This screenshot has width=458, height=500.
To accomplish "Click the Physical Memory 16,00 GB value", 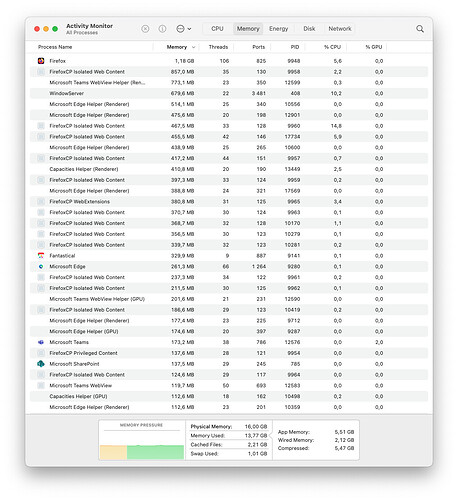I will [x=256, y=426].
